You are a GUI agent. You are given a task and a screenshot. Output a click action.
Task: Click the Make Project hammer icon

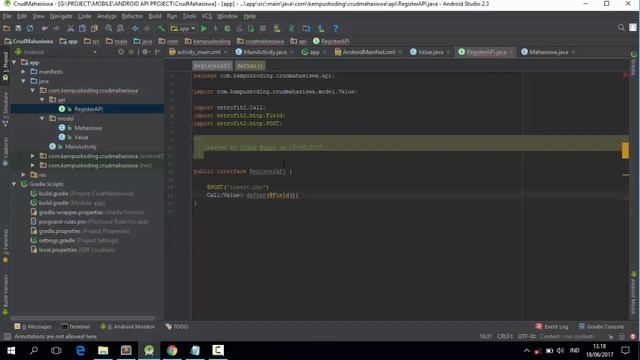click(162, 28)
